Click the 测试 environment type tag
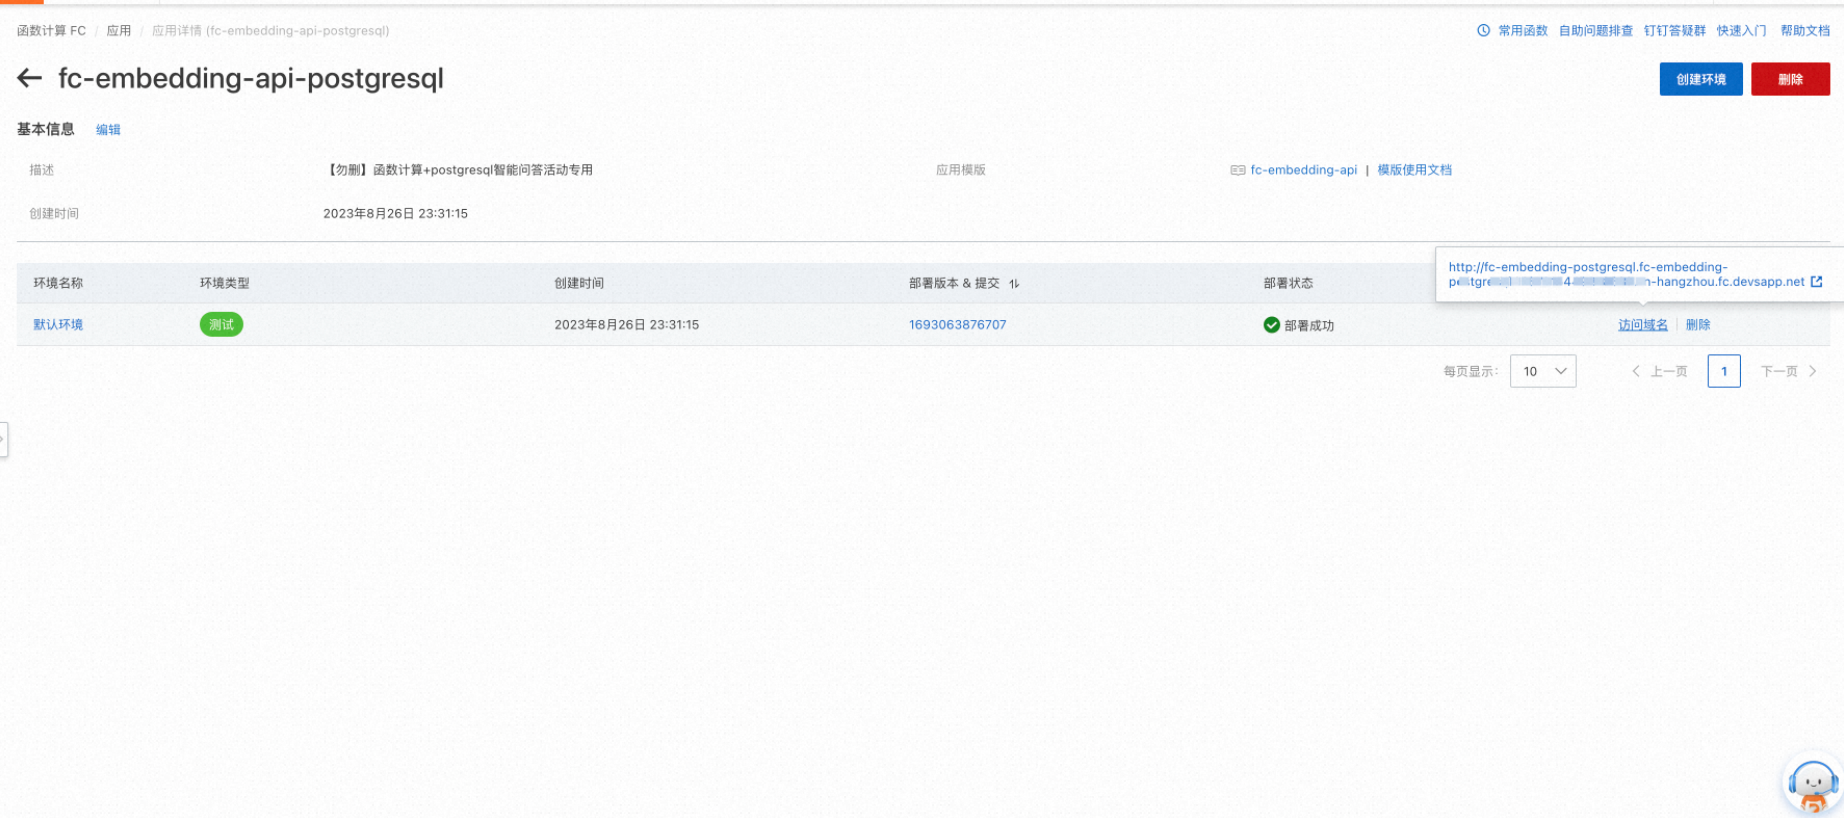This screenshot has width=1844, height=818. point(221,325)
